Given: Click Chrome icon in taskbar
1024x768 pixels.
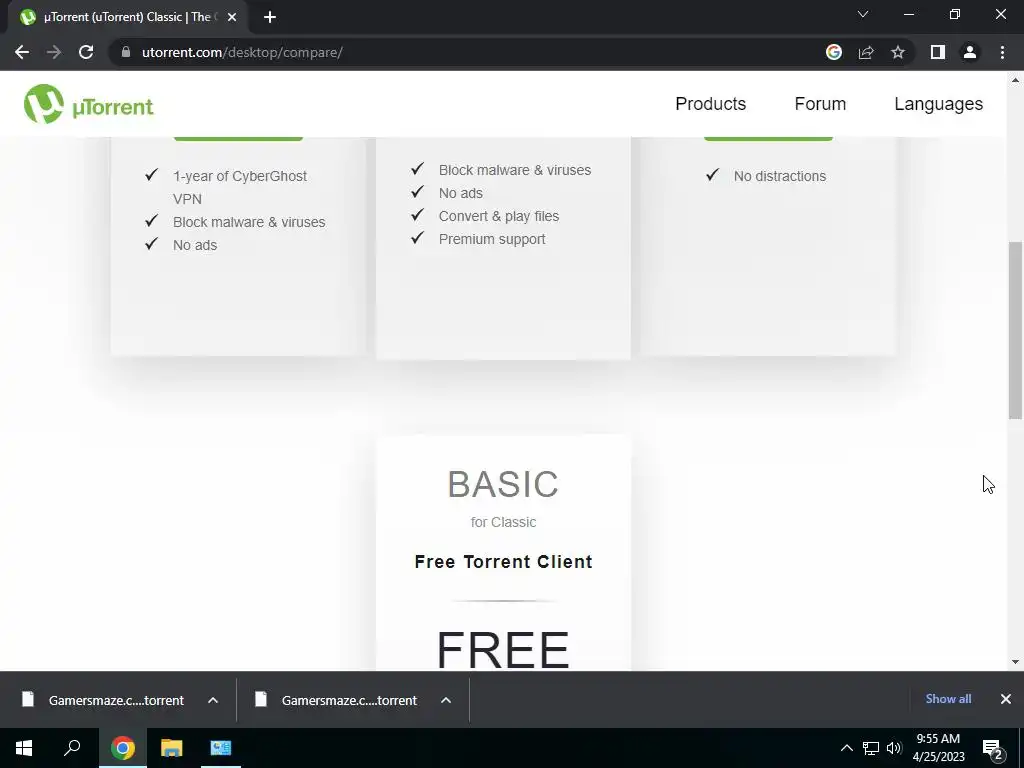Looking at the screenshot, I should (123, 748).
